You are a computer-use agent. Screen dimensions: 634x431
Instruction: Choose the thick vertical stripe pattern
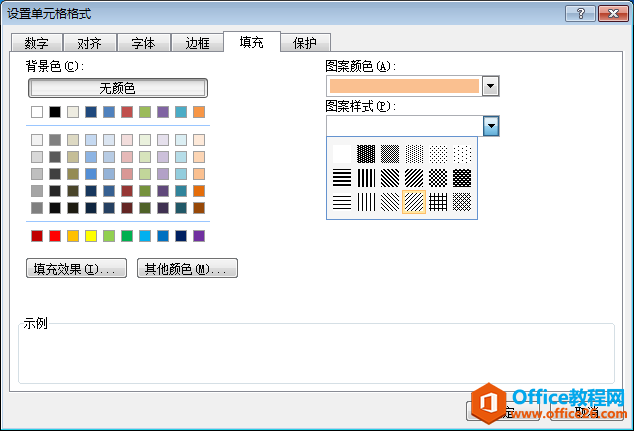[x=366, y=178]
